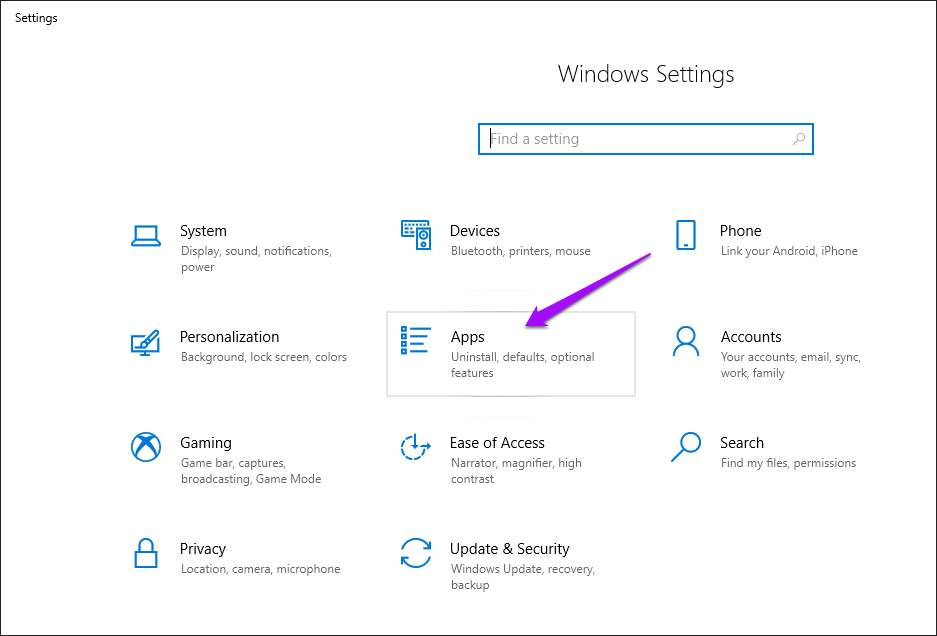937x636 pixels.
Task: Click the Devices keyboard and speaker icon
Action: [x=416, y=235]
